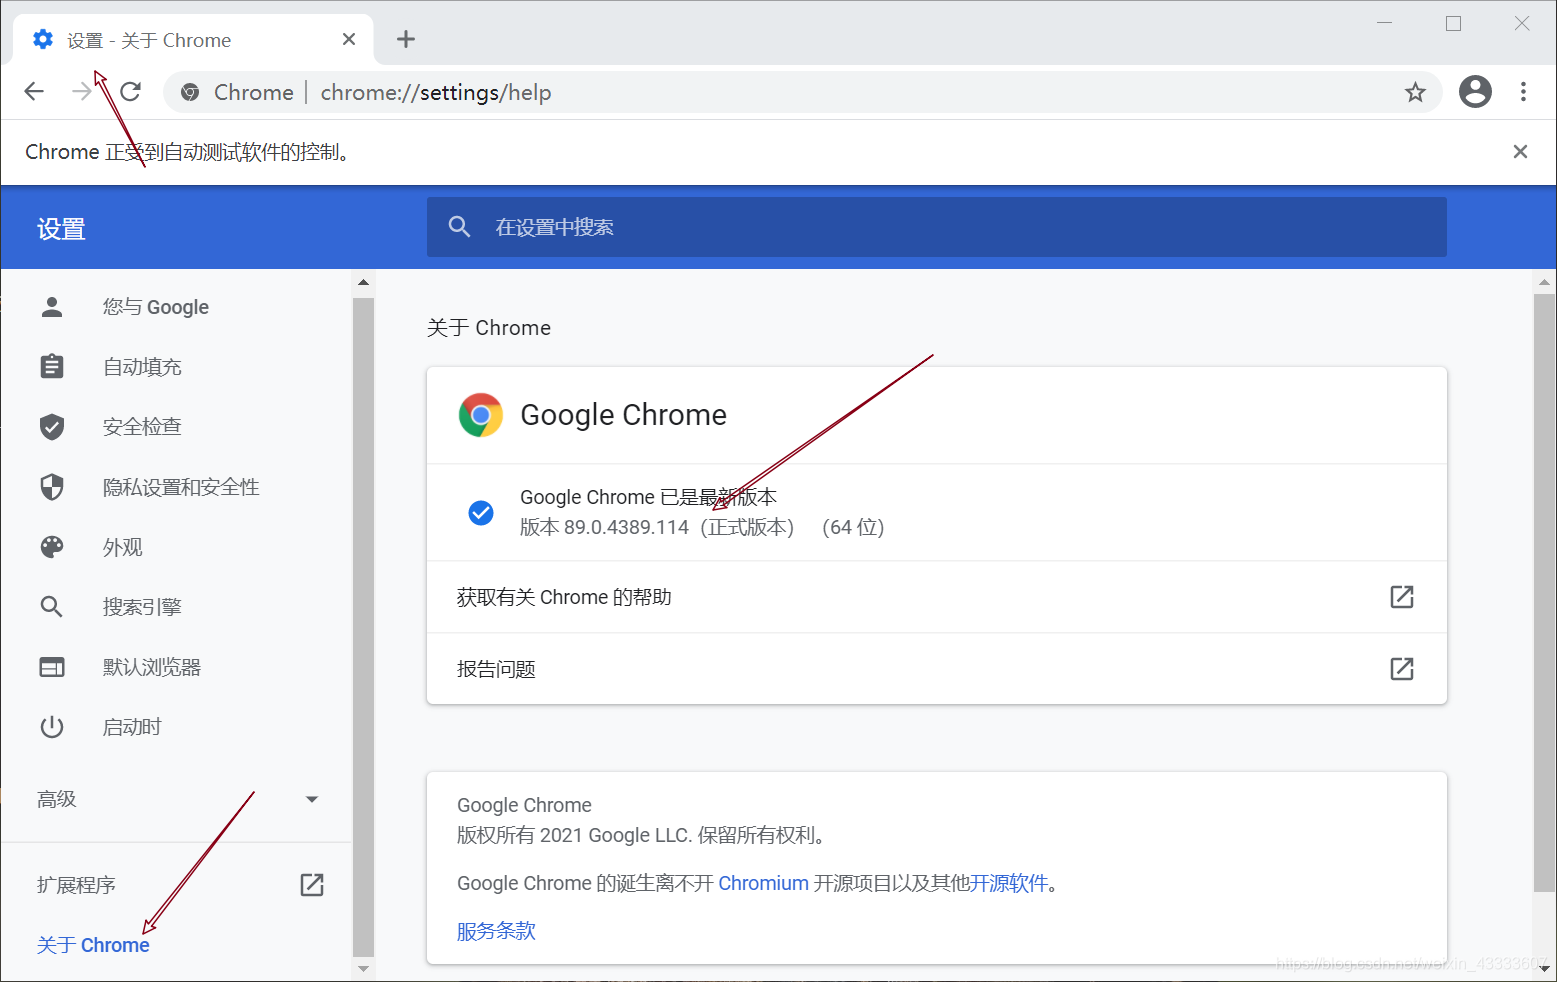
Task: Go back with the browser back arrow
Action: click(34, 92)
